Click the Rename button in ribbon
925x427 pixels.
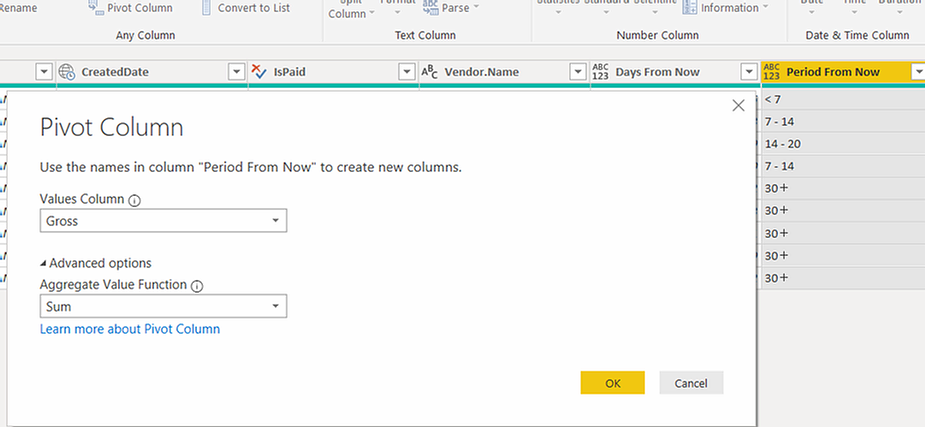coord(18,8)
